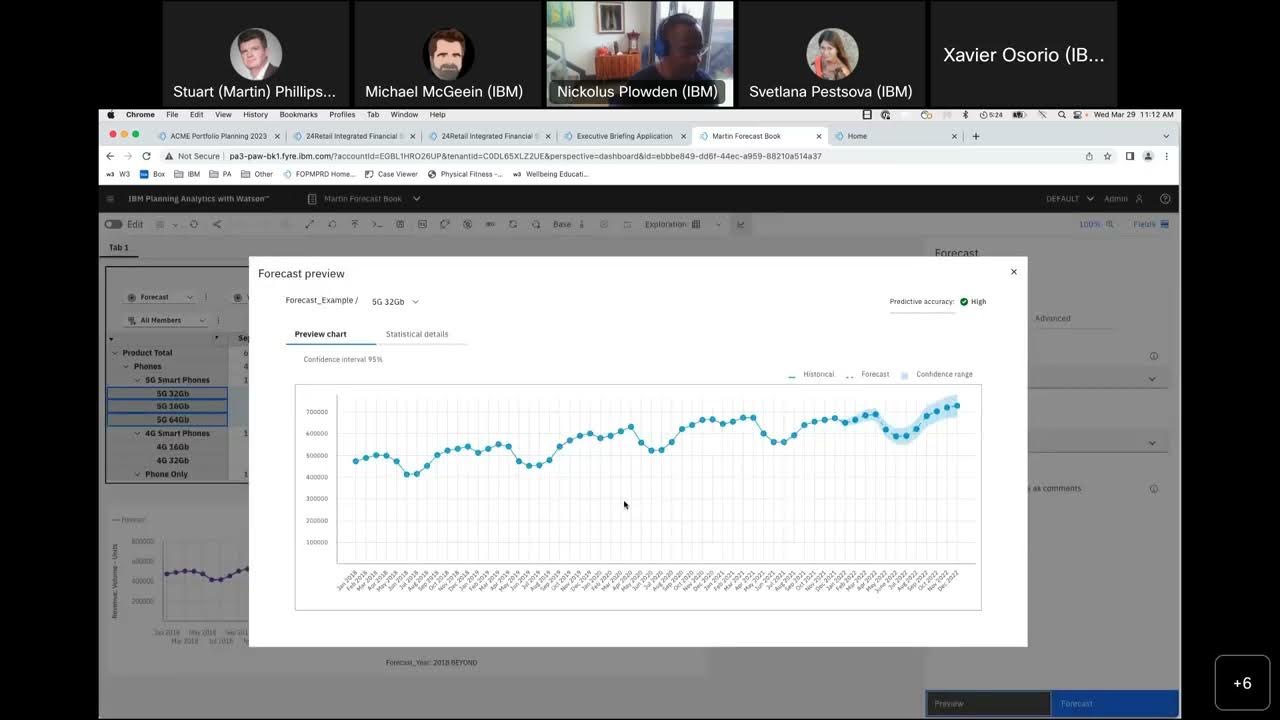Click the 100% zoom control

point(1097,224)
